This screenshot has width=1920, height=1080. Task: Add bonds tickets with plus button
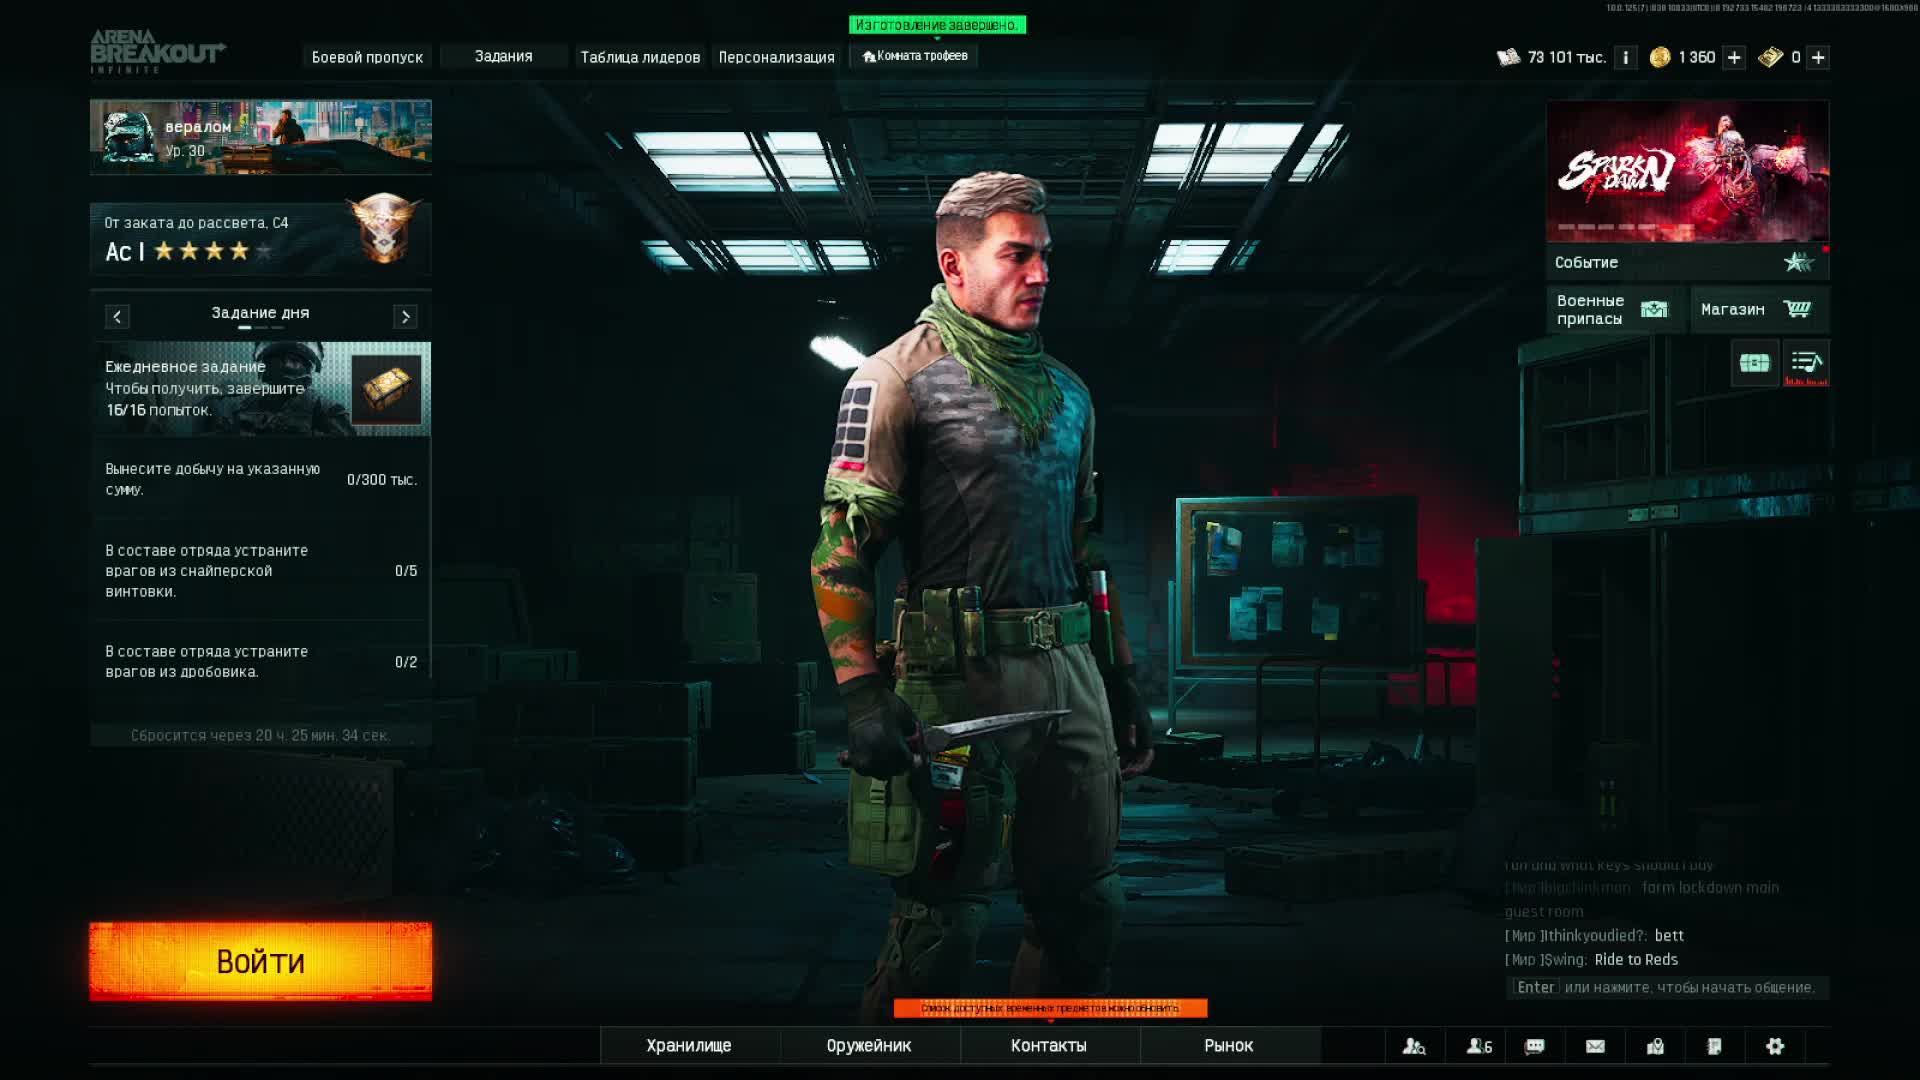(1818, 57)
